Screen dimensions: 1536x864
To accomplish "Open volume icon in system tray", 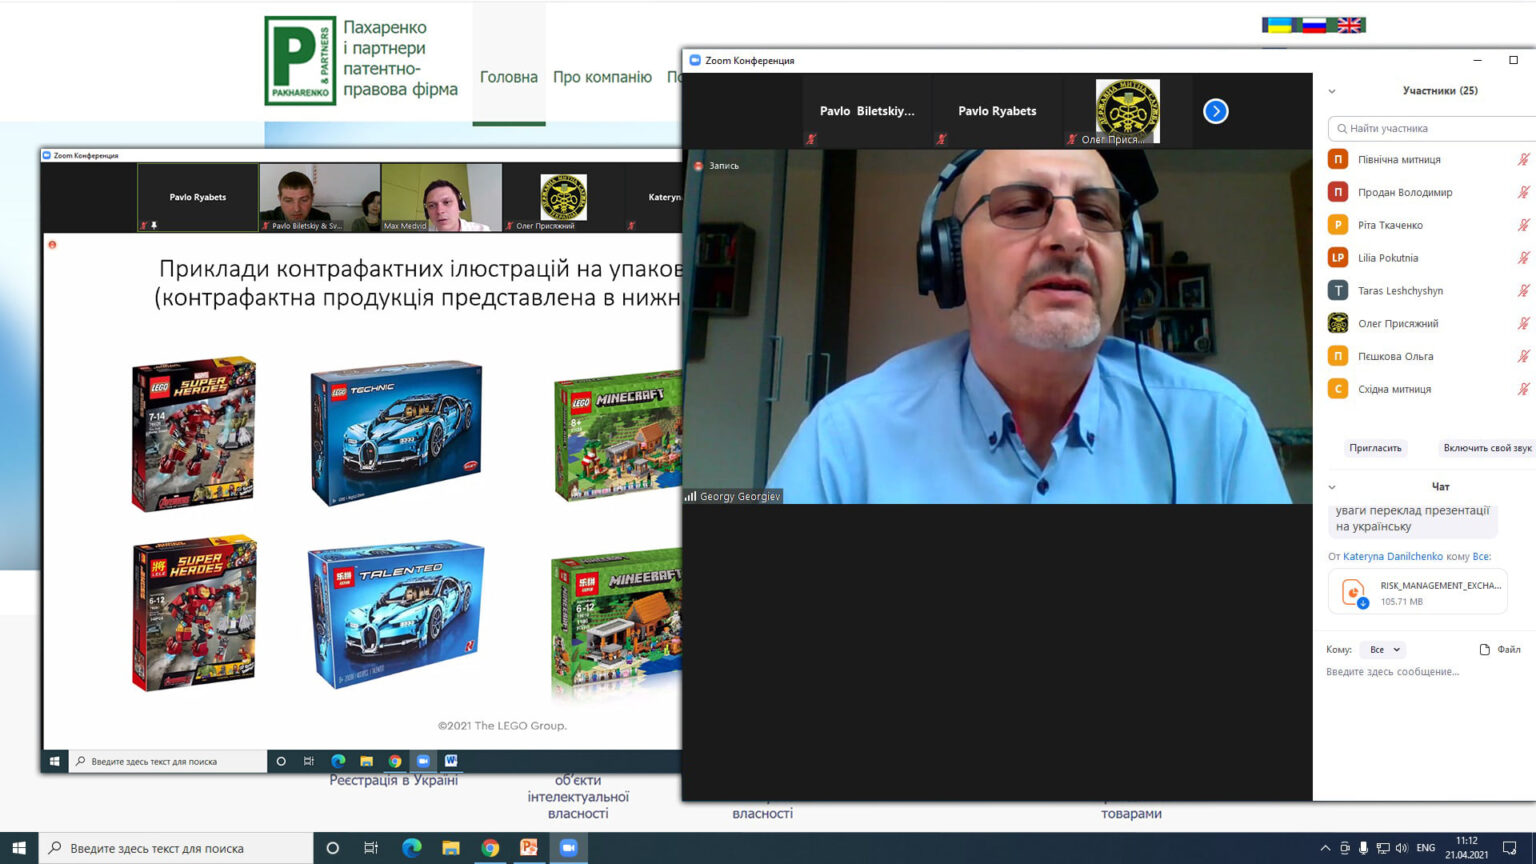I will pyautogui.click(x=1401, y=848).
